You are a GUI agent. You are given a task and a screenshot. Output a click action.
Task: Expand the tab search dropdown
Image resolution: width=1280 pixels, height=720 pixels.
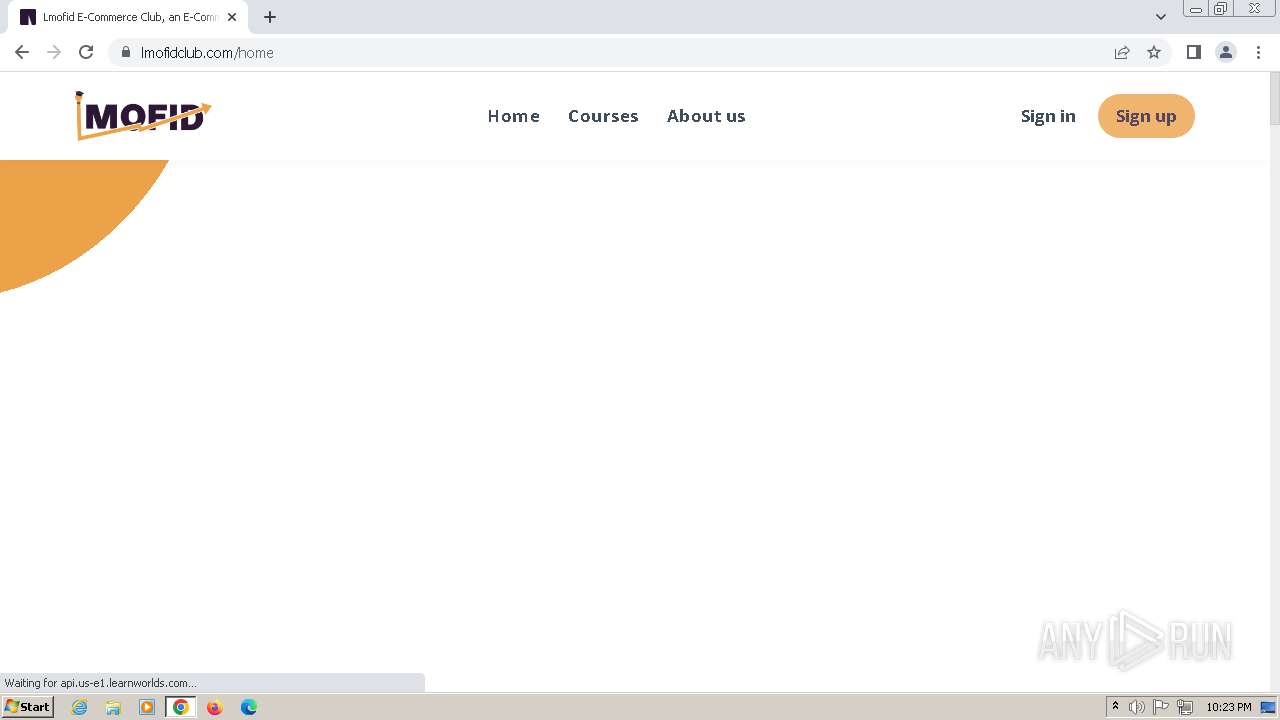[x=1161, y=17]
